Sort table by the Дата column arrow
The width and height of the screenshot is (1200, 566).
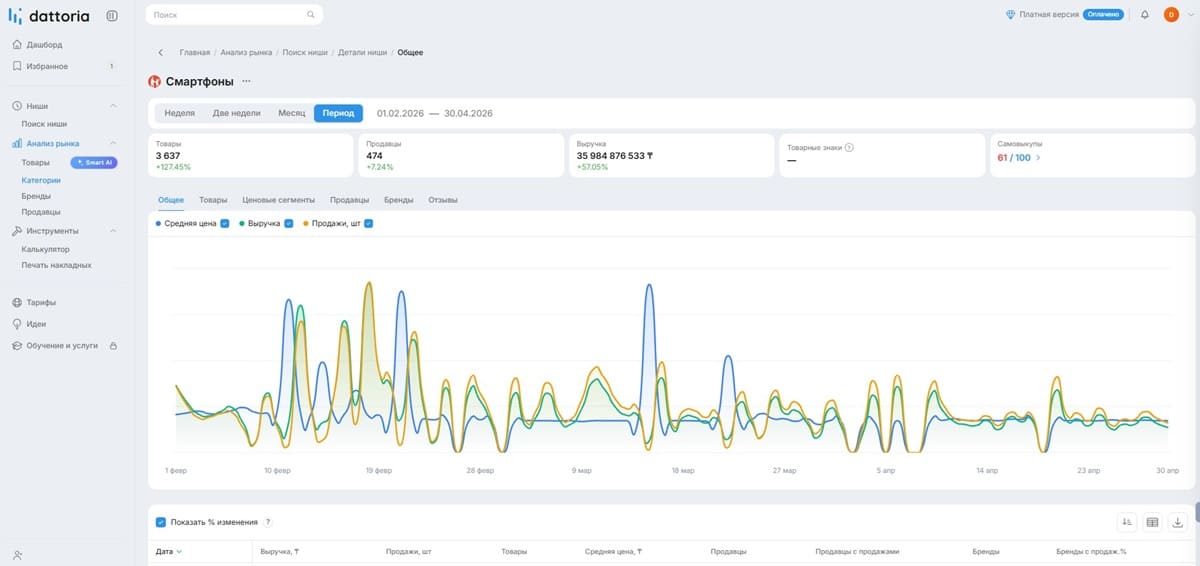point(179,551)
